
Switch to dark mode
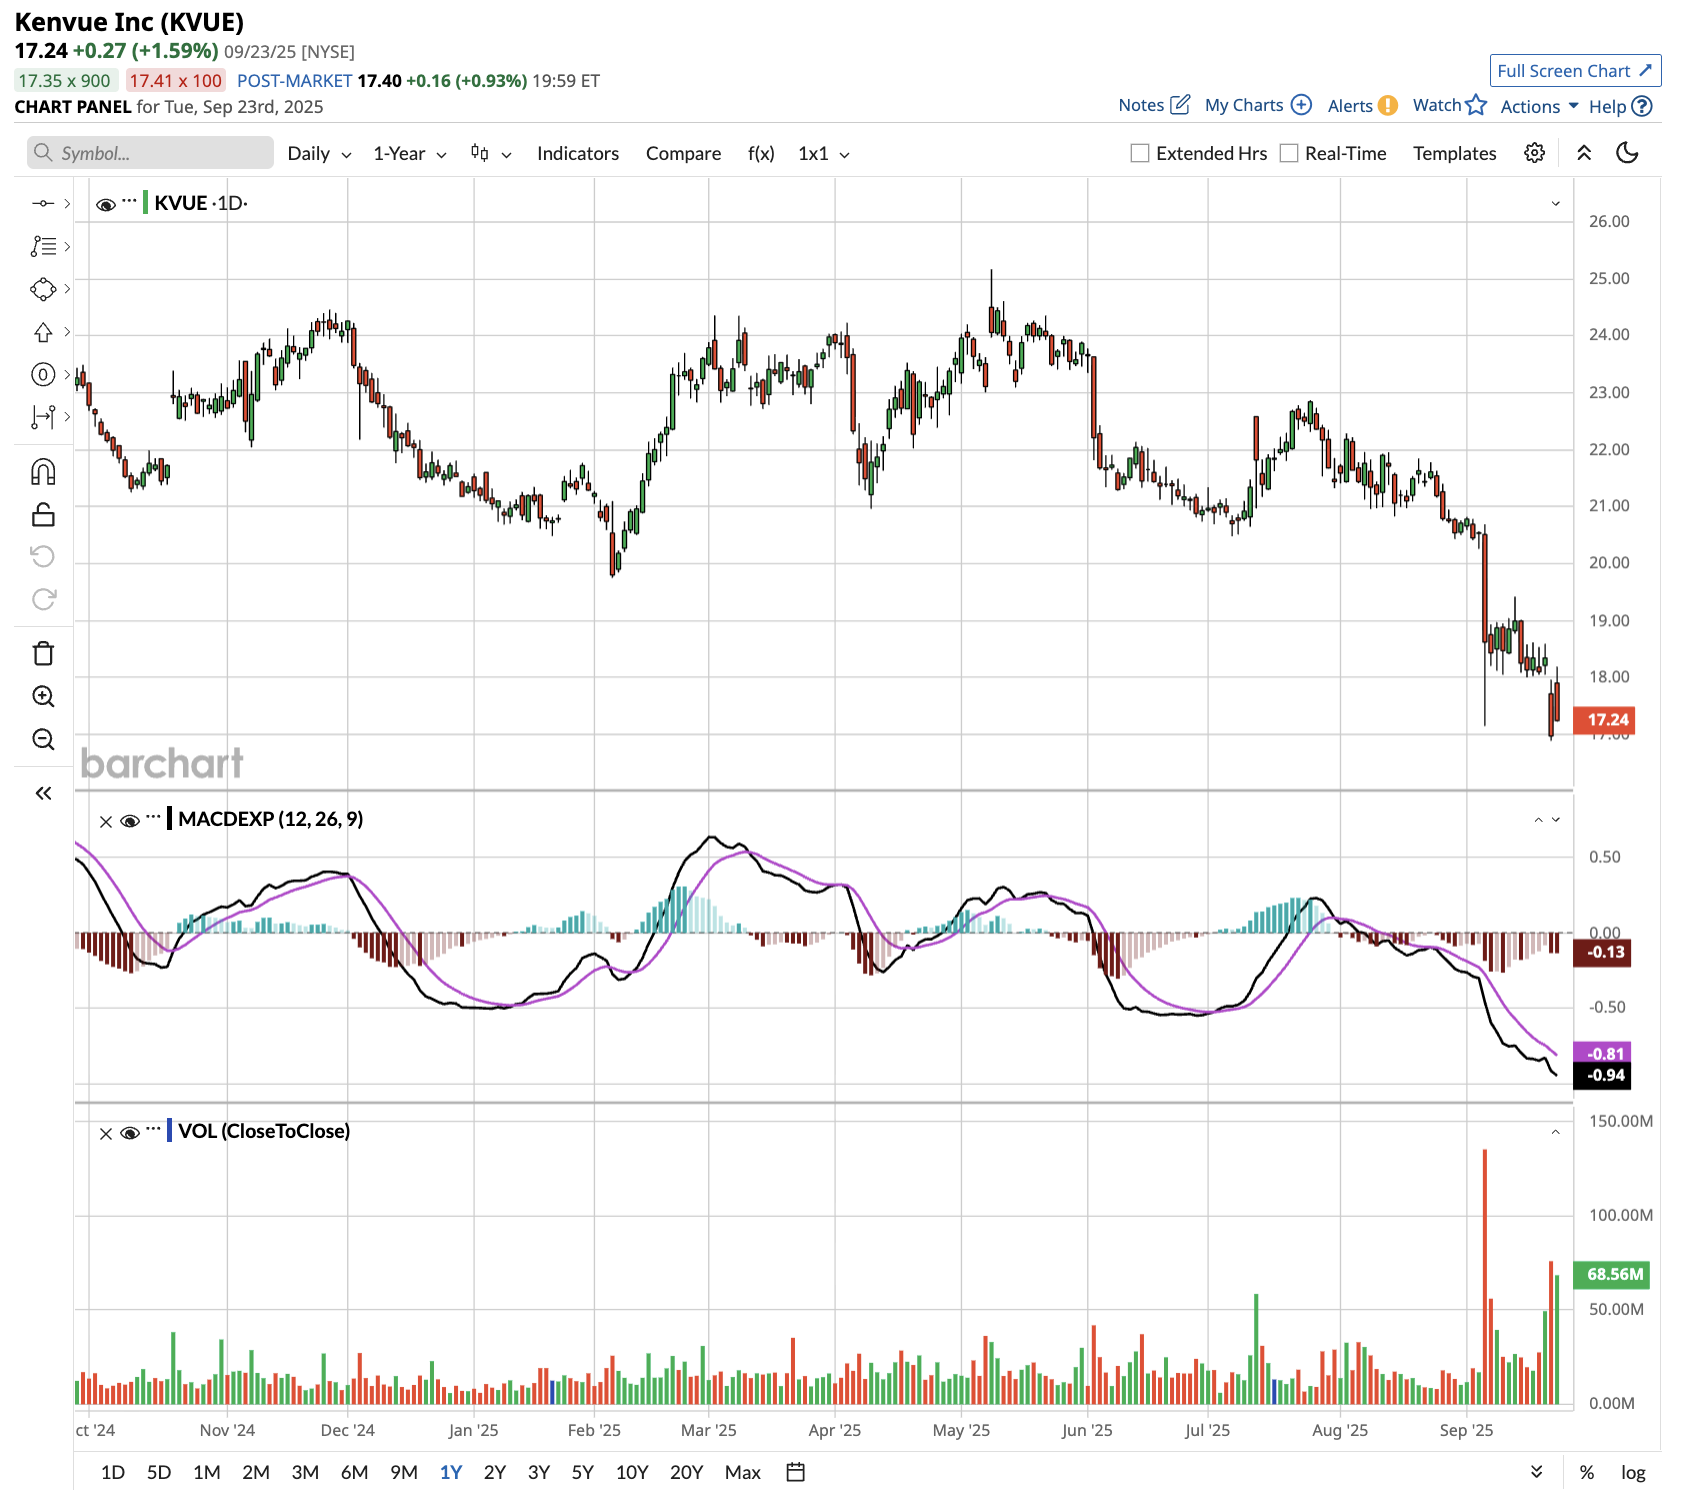click(1627, 153)
